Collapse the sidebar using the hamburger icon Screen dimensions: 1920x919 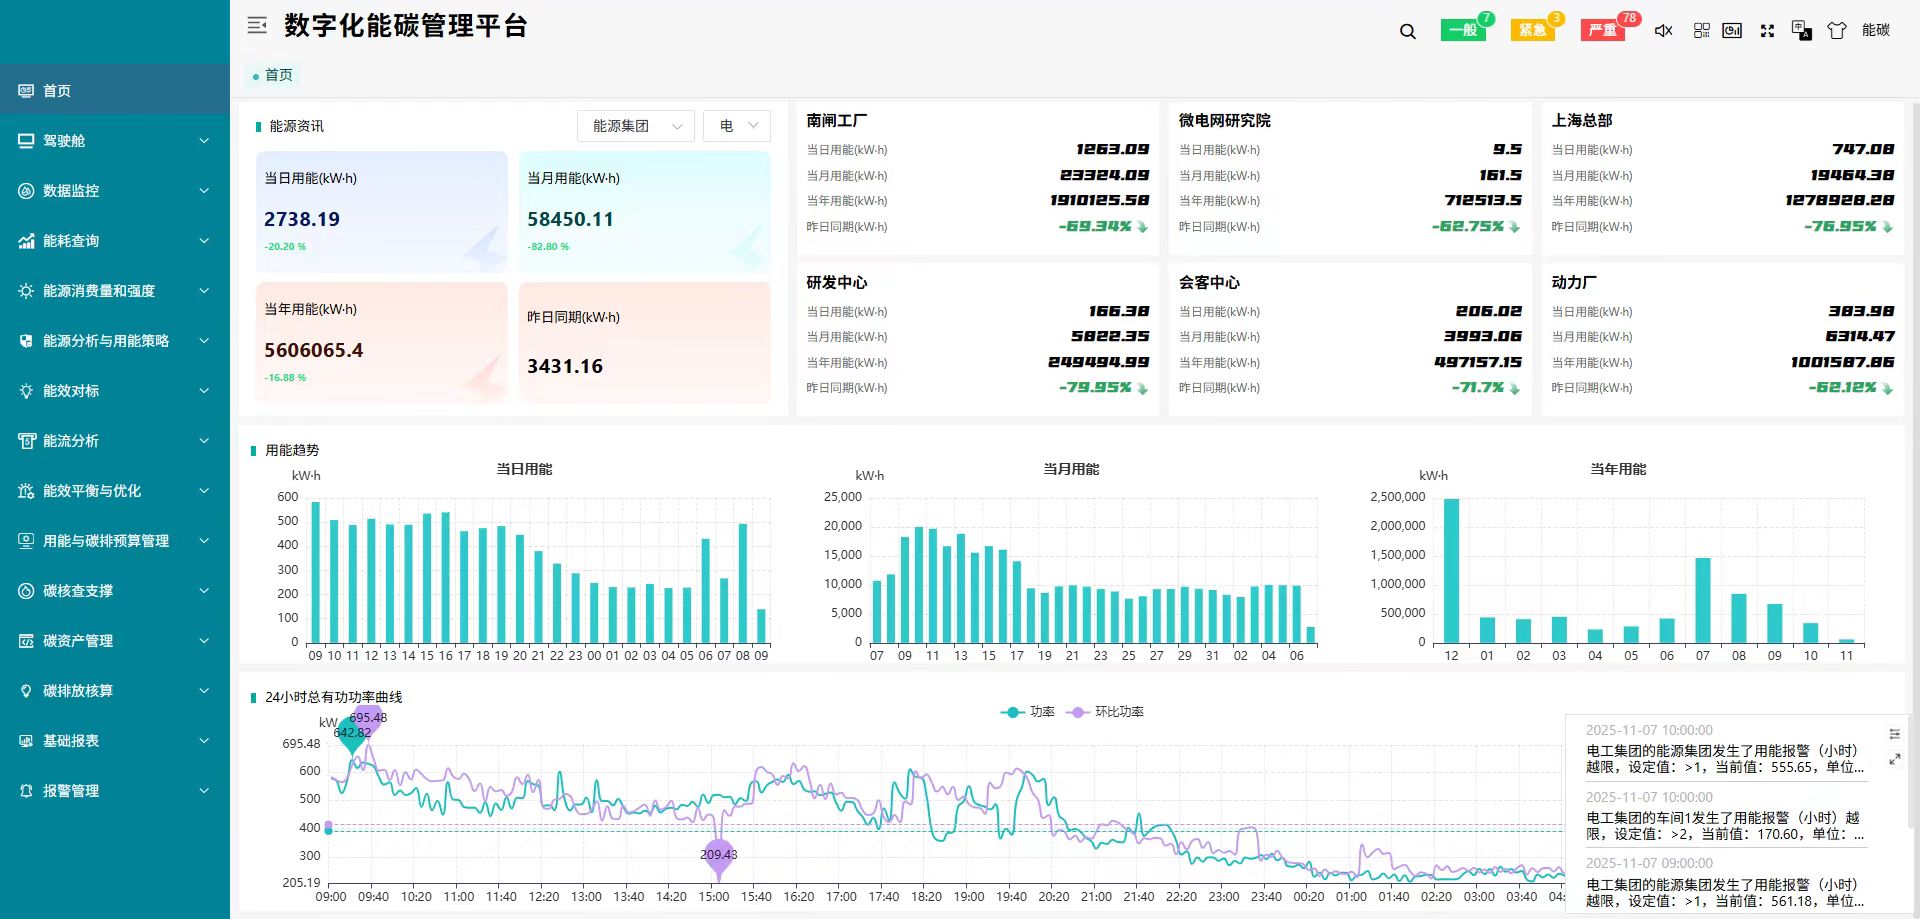point(257,26)
